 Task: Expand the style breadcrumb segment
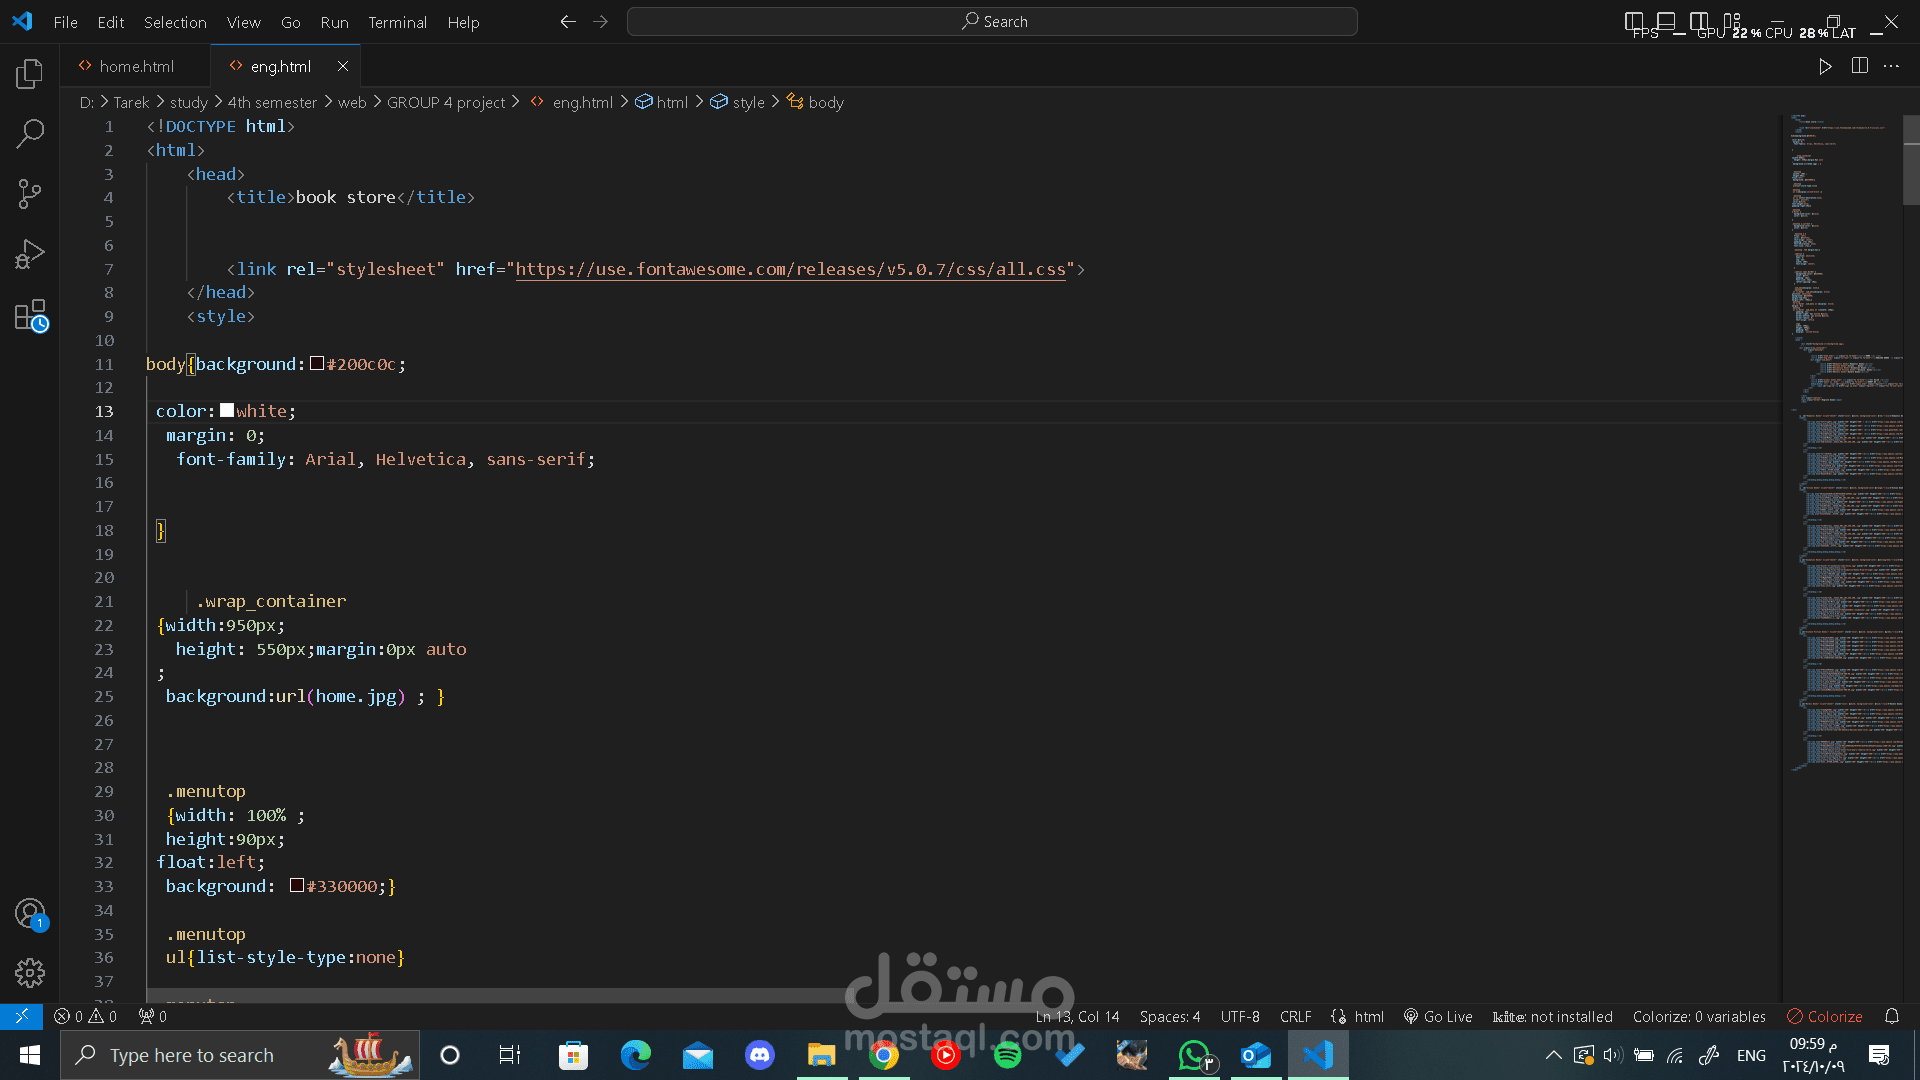[x=747, y=102]
